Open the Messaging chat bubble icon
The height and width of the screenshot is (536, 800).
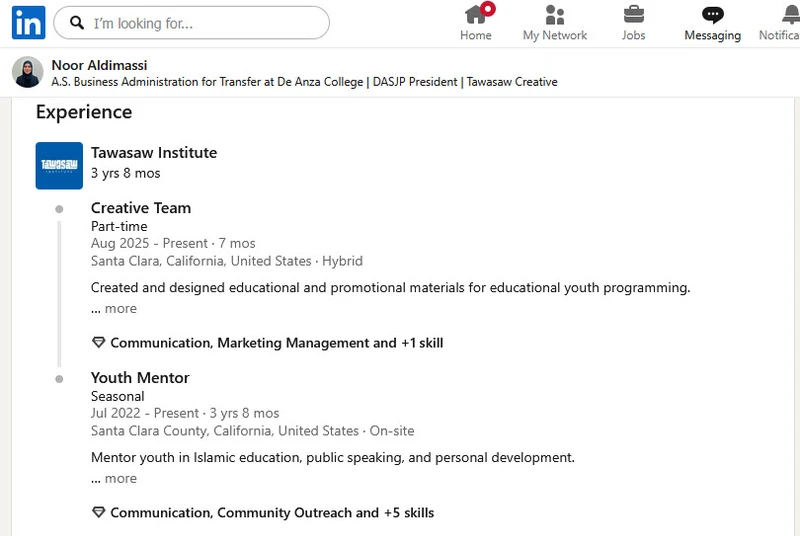pyautogui.click(x=712, y=15)
